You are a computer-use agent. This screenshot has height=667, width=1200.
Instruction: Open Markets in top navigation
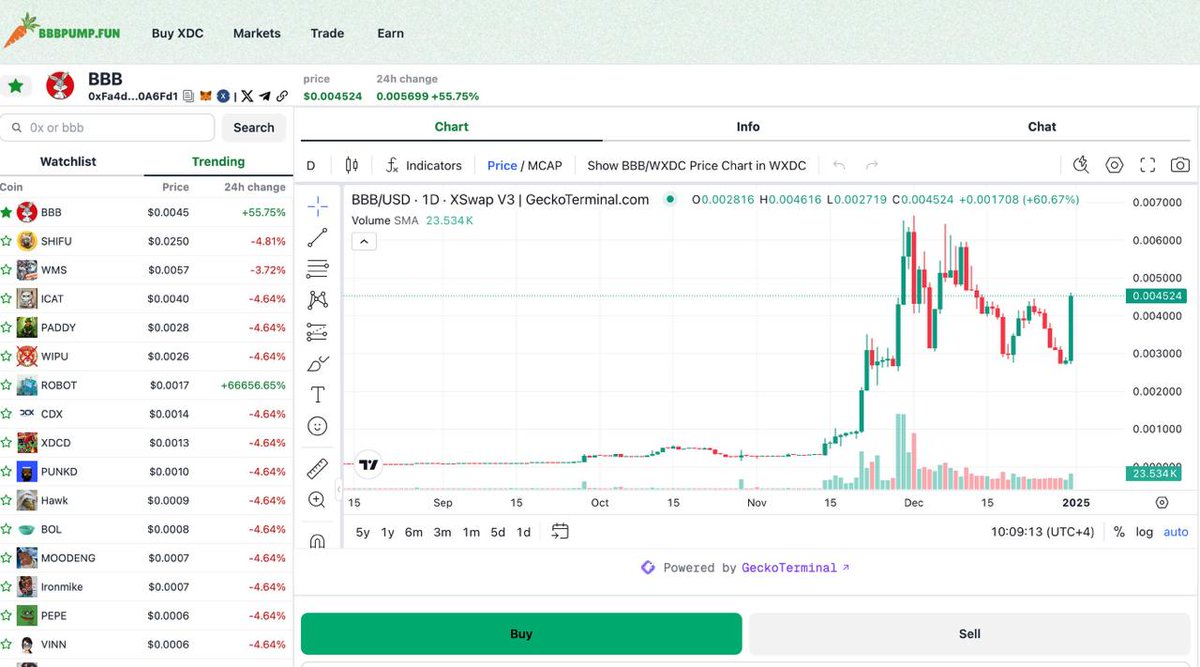click(257, 33)
